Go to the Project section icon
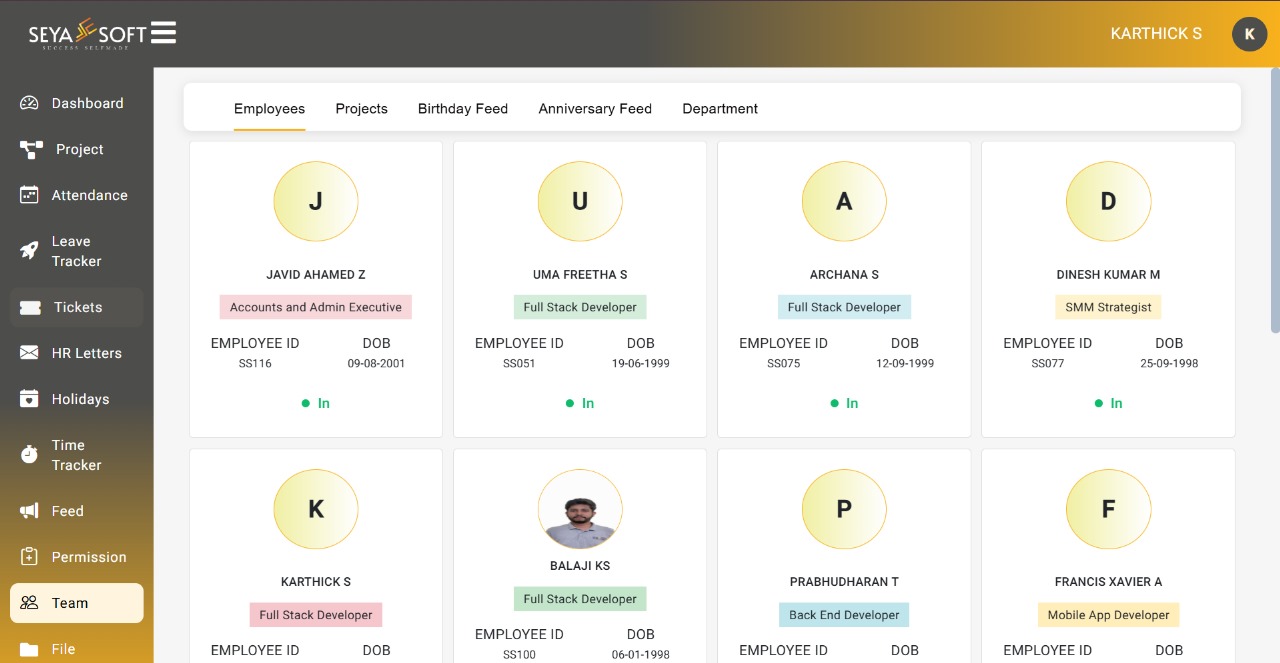 click(x=31, y=149)
